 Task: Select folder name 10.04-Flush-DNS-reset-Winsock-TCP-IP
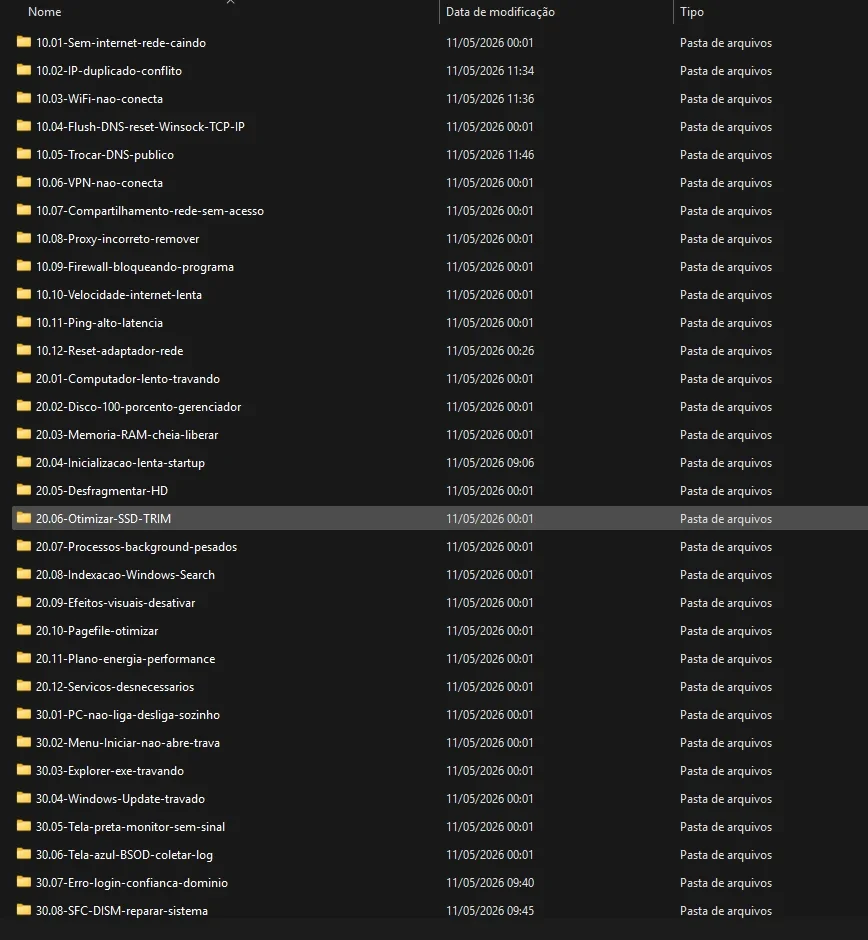(x=140, y=126)
